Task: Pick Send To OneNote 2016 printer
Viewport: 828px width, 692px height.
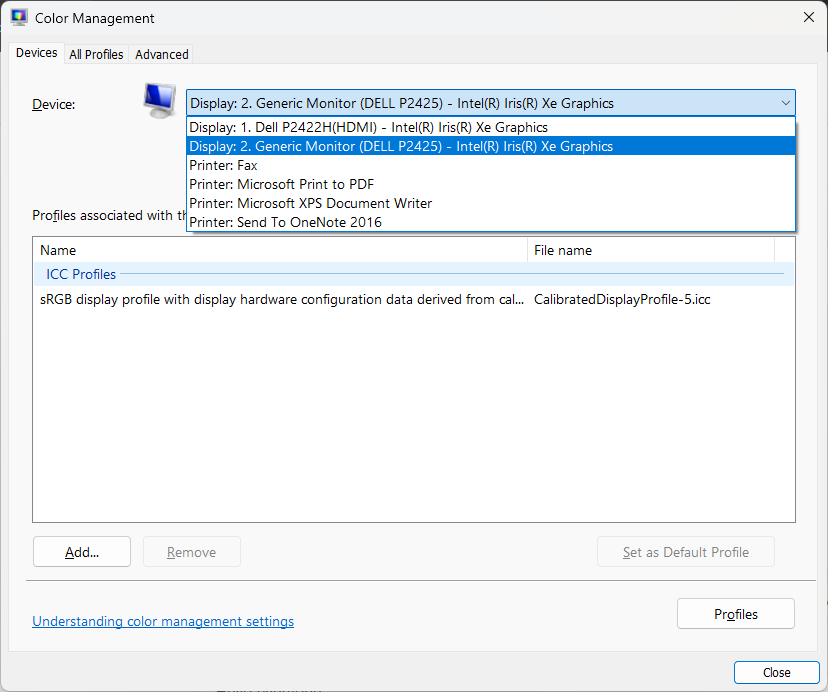Action: click(x=285, y=222)
